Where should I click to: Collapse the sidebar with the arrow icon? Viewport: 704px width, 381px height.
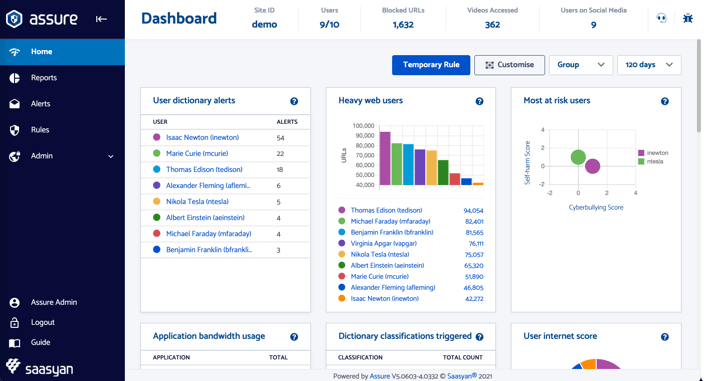click(x=101, y=19)
